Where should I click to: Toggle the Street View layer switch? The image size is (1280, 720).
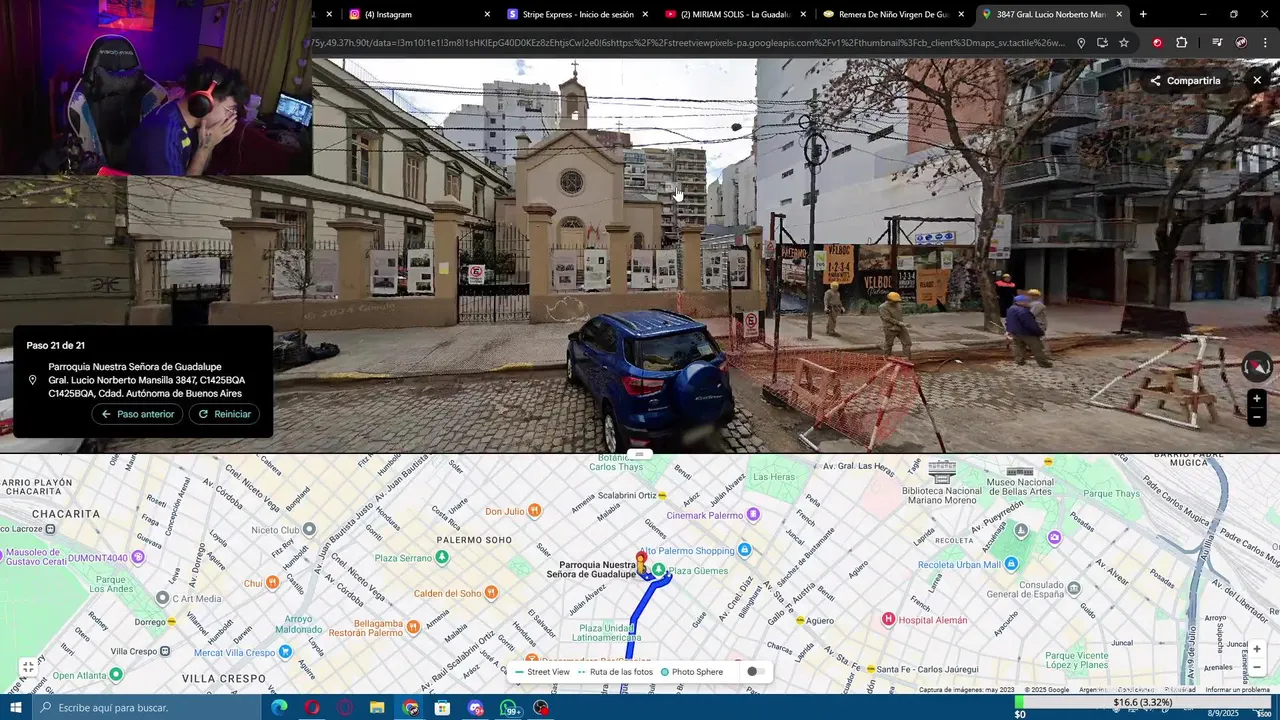(x=755, y=672)
